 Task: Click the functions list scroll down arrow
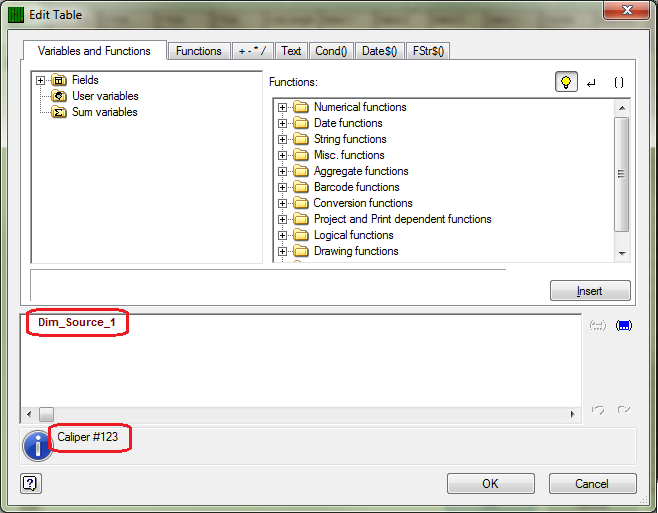click(x=622, y=254)
